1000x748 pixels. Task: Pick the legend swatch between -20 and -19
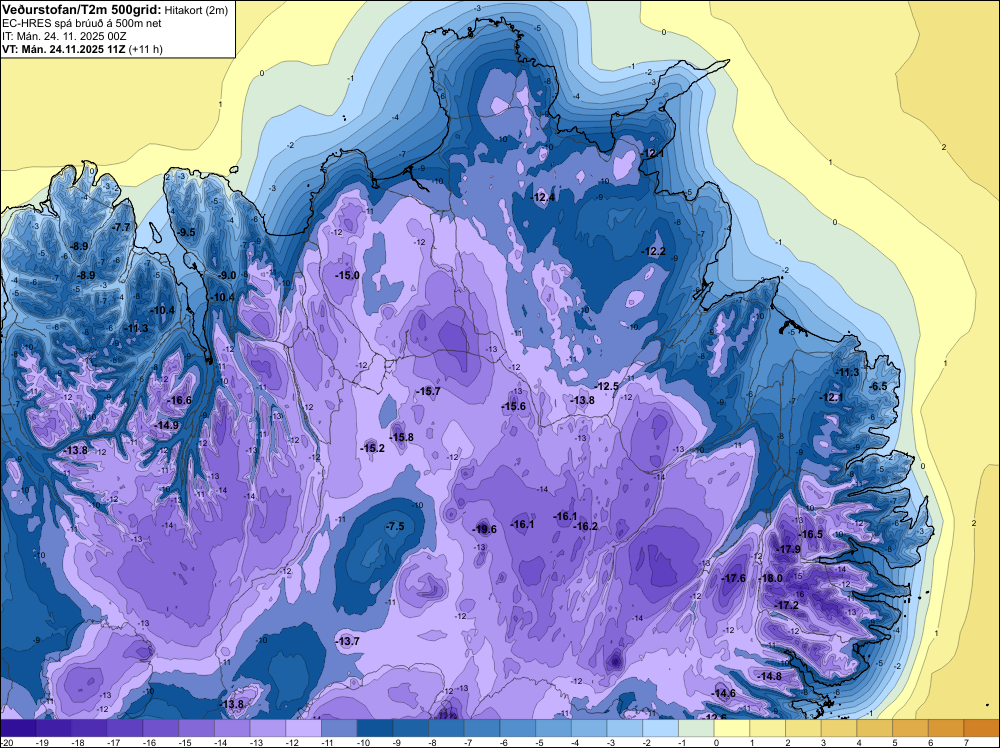[18, 728]
